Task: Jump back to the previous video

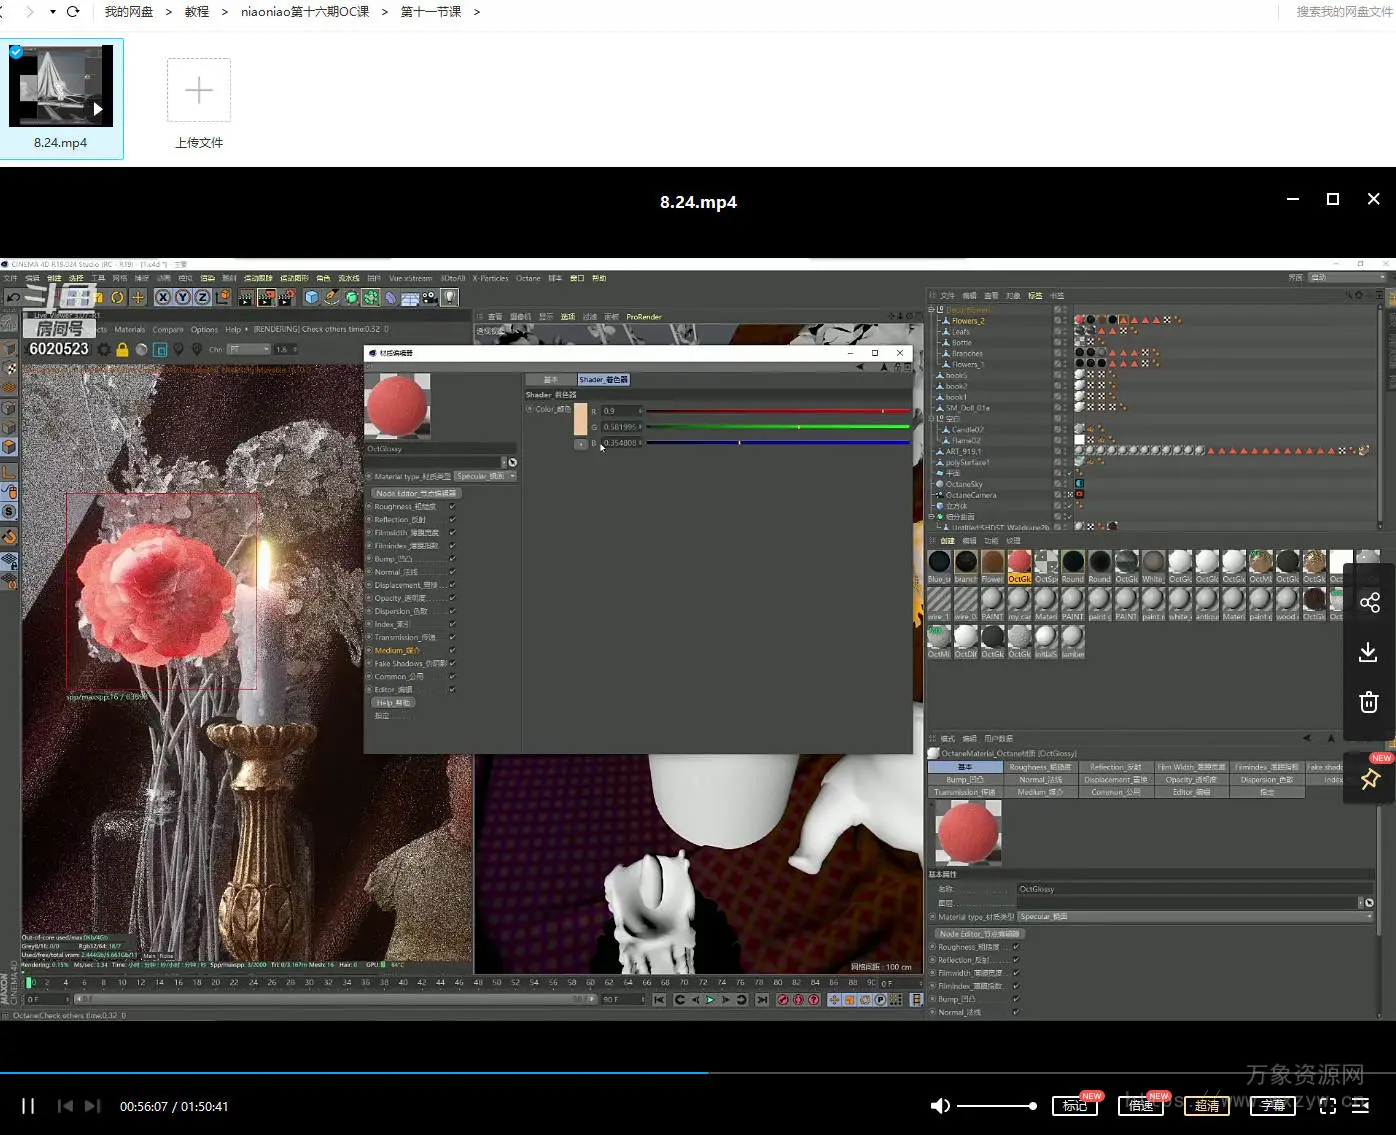Action: click(65, 1106)
